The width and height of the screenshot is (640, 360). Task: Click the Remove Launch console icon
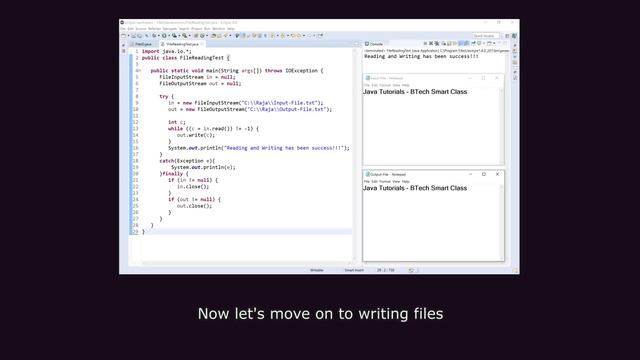click(431, 43)
